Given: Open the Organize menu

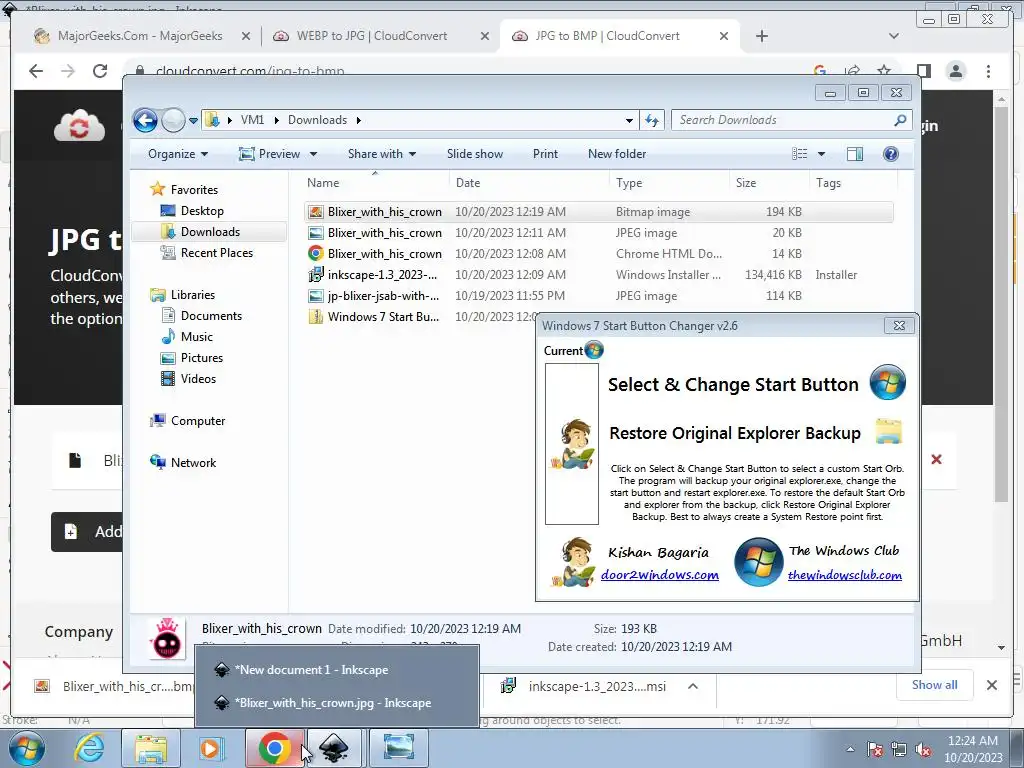Looking at the screenshot, I should click(178, 154).
